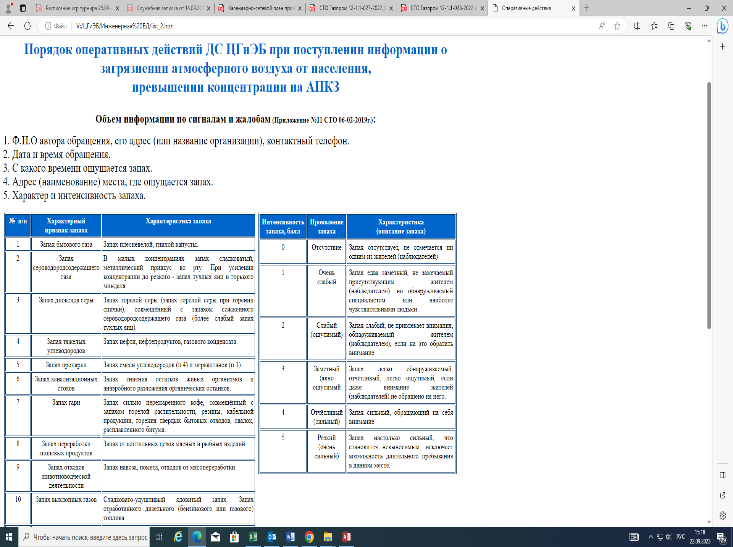
Task: Add sidebar app with plus icon
Action: click(x=723, y=46)
